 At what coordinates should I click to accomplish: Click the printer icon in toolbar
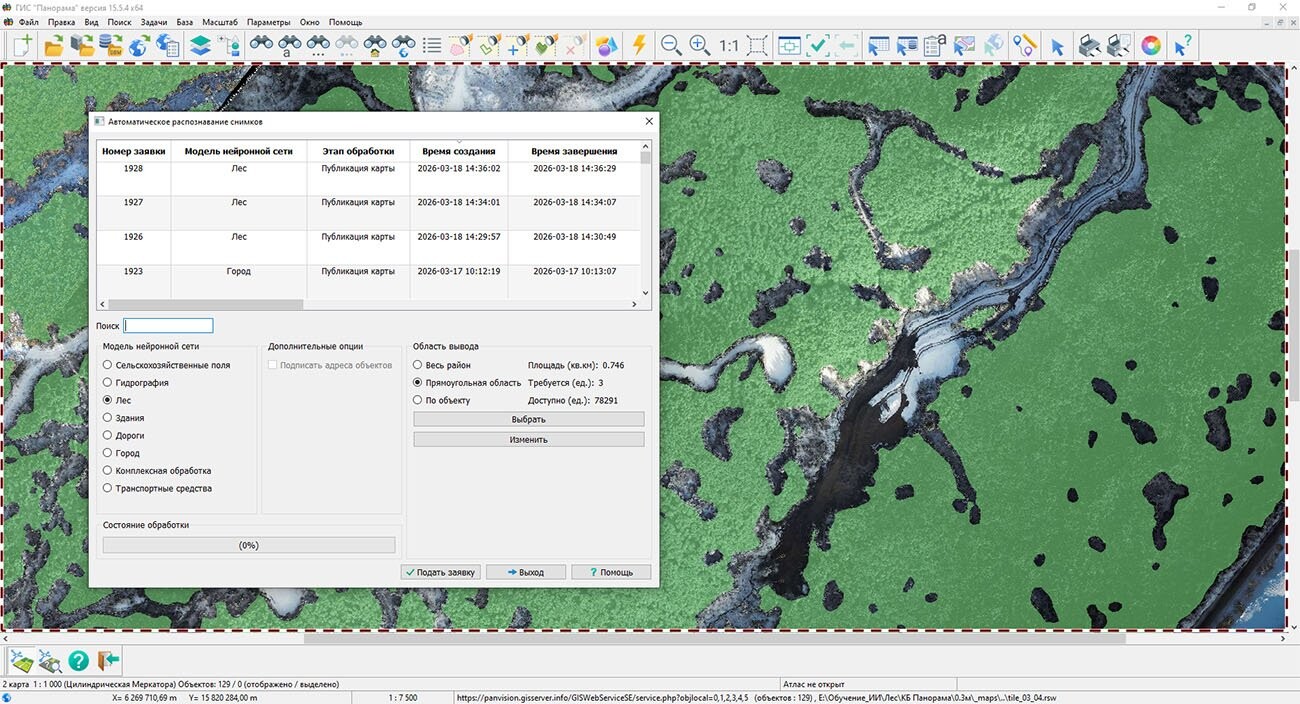click(x=1090, y=45)
